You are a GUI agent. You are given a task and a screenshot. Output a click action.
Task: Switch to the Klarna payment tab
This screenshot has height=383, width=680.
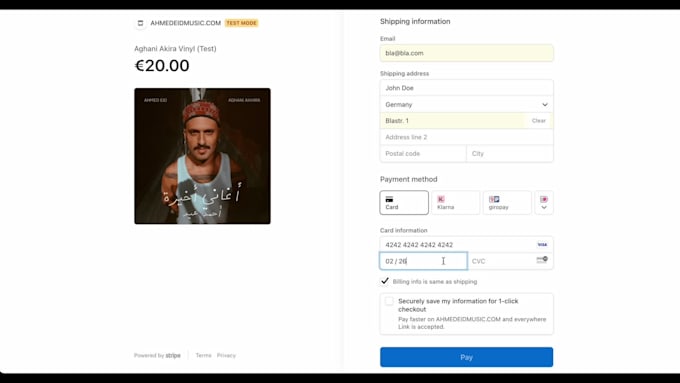point(455,203)
